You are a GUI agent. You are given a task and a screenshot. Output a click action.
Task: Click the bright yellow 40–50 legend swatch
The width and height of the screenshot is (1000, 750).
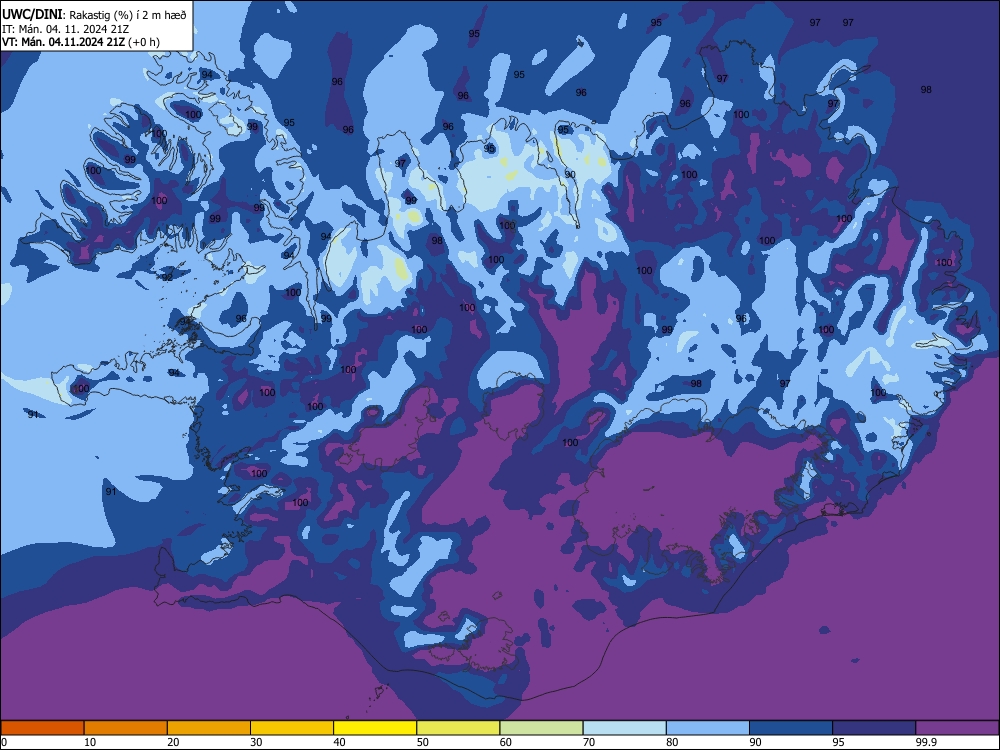click(375, 728)
